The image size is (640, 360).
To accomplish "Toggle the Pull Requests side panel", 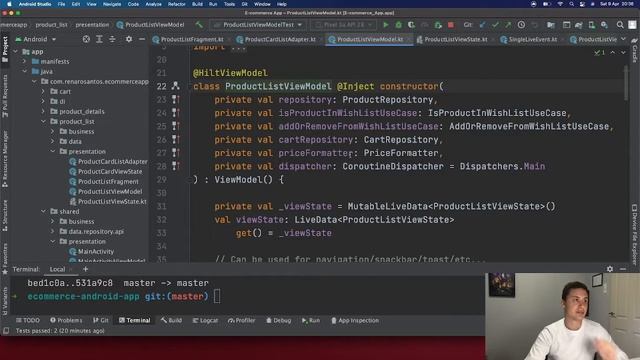I will 5,96.
